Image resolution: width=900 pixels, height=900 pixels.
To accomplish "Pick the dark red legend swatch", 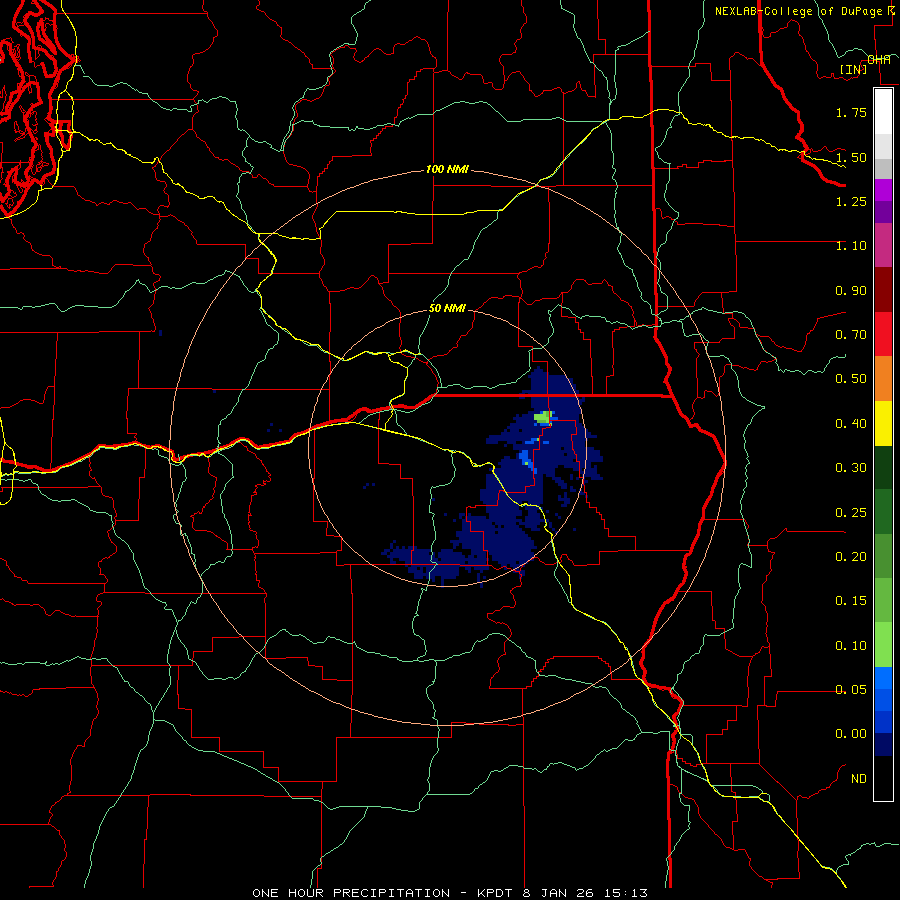I will [883, 290].
